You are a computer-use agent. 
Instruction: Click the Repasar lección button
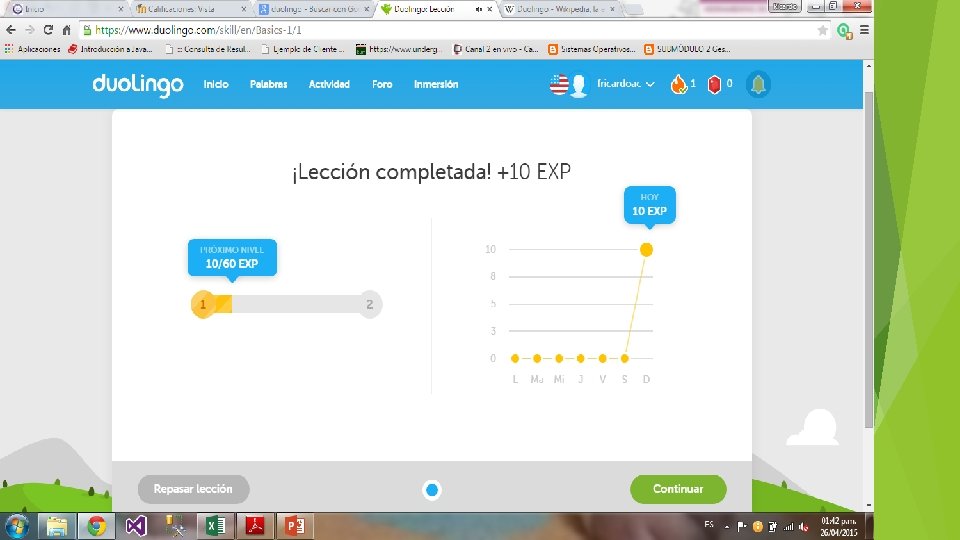click(193, 489)
